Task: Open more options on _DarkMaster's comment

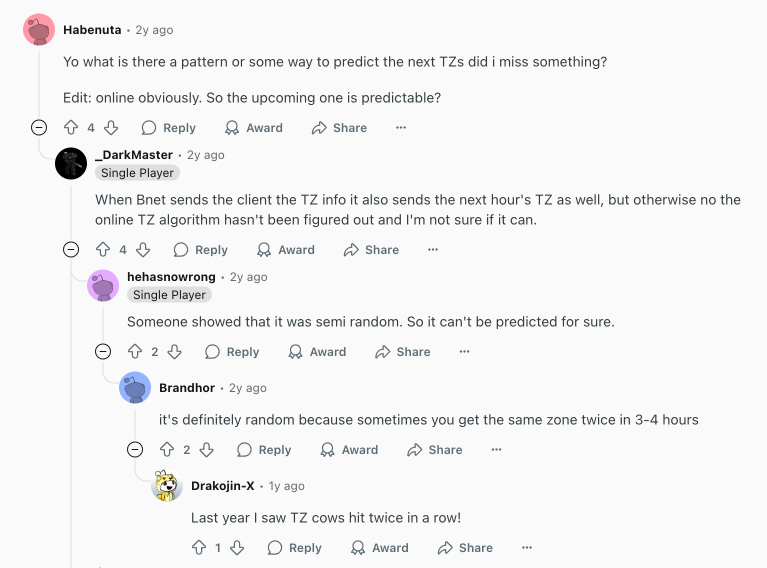Action: (x=433, y=250)
